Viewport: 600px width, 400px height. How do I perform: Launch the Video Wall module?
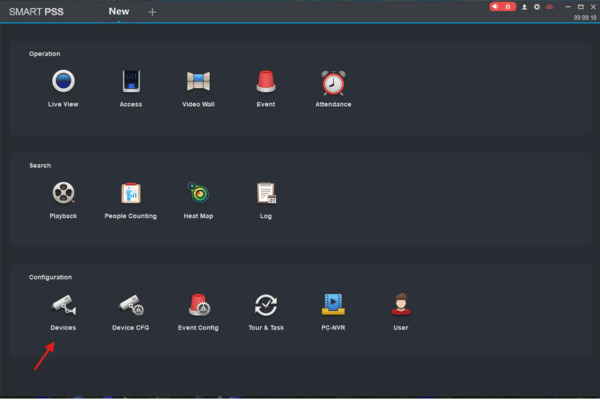point(198,88)
